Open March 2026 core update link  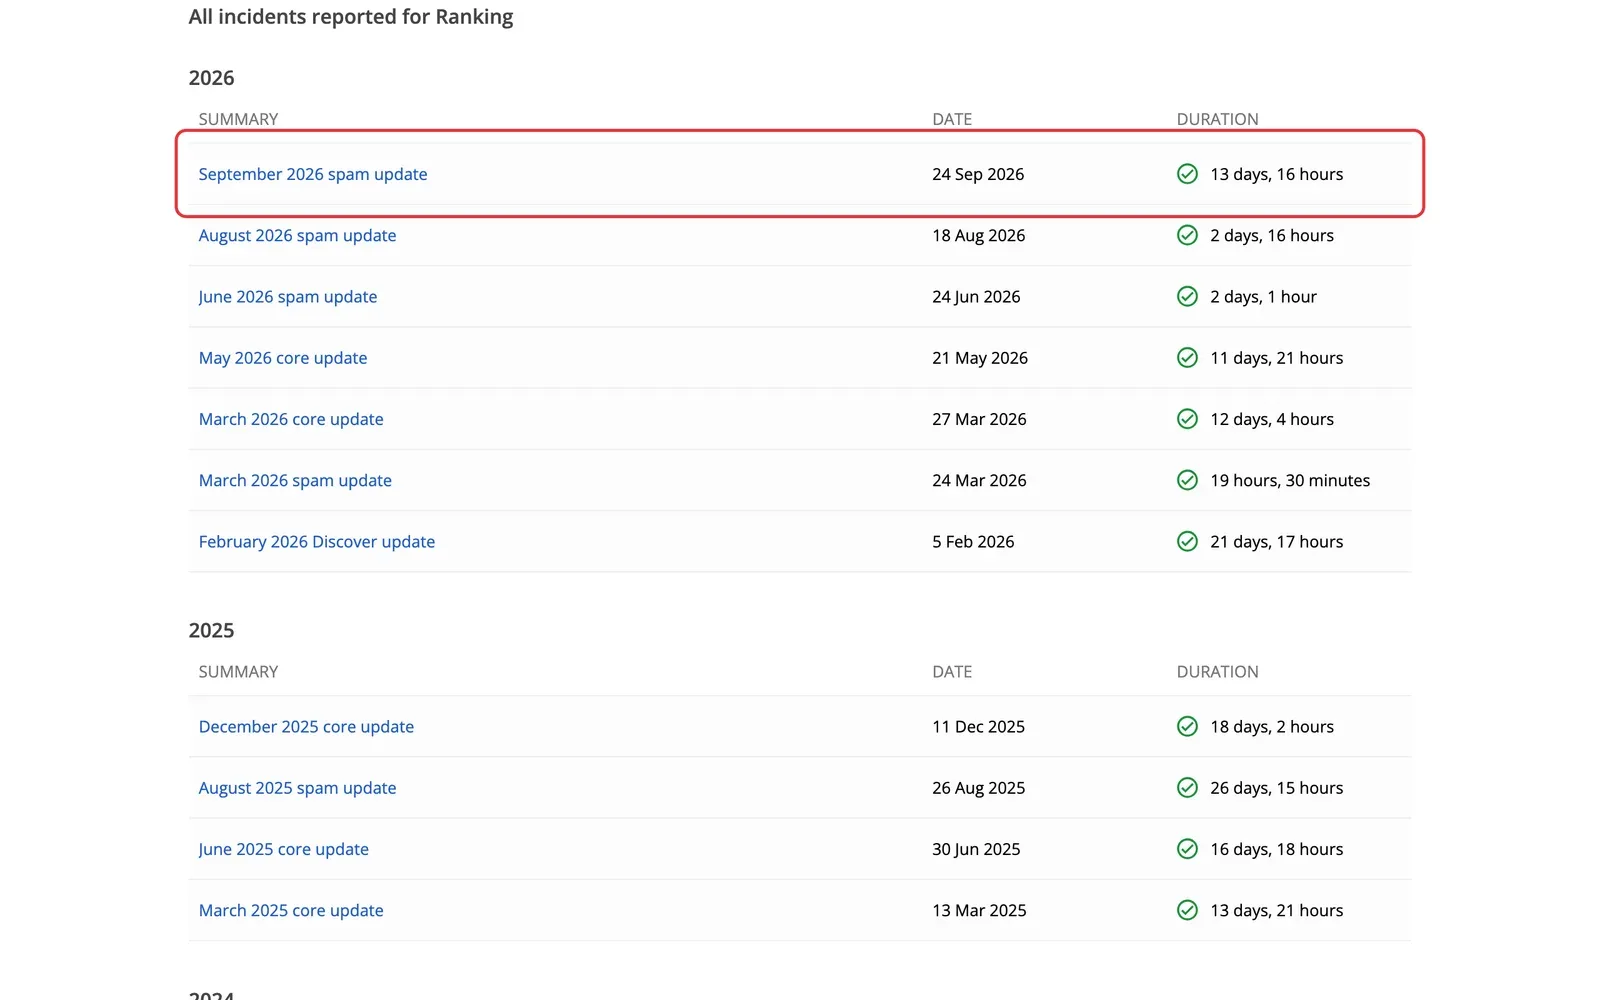[291, 419]
